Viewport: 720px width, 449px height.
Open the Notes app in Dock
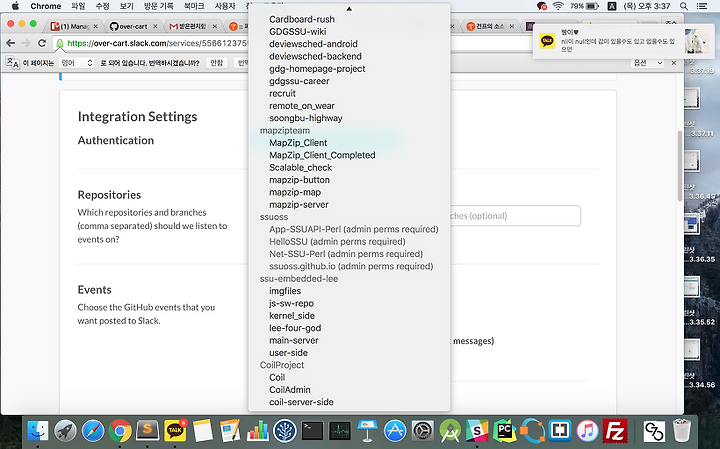(x=202, y=431)
